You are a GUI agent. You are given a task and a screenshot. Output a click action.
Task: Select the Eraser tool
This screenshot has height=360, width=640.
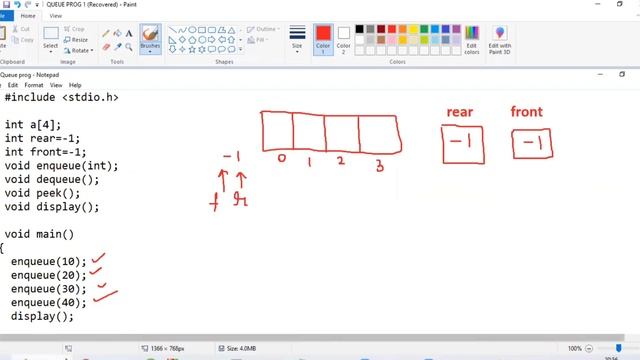tap(106, 47)
